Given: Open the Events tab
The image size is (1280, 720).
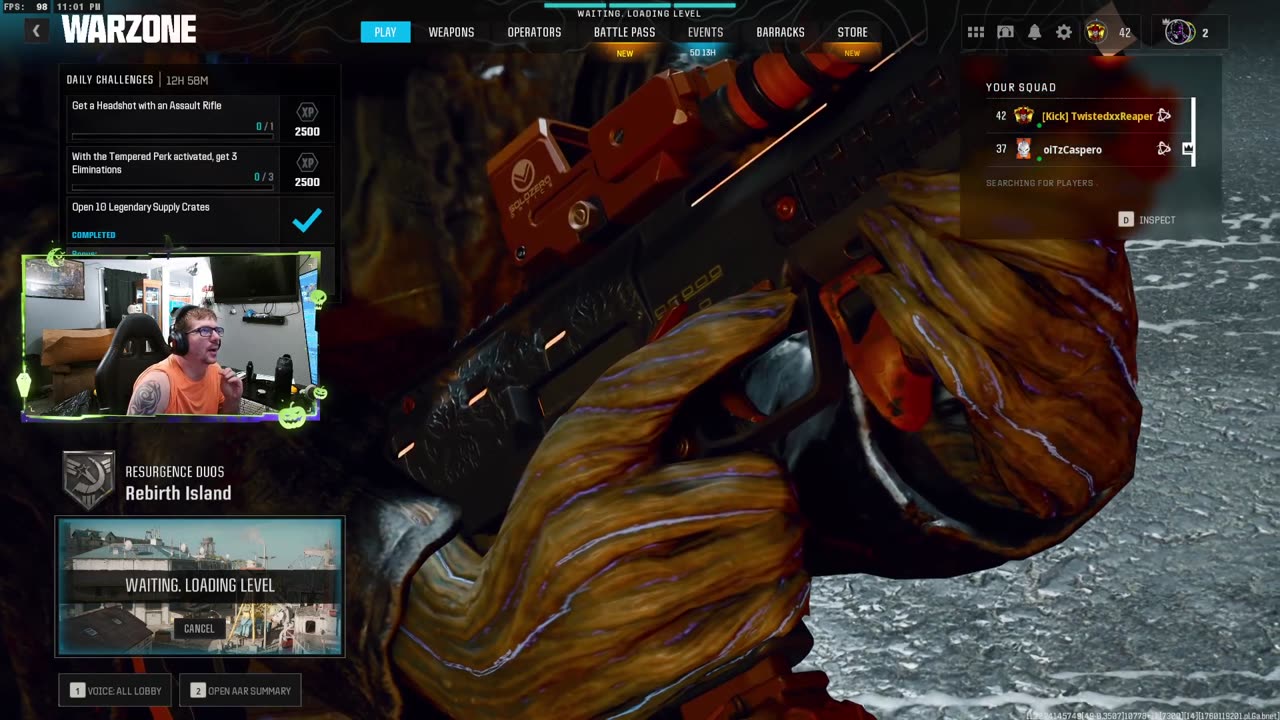Looking at the screenshot, I should 705,32.
